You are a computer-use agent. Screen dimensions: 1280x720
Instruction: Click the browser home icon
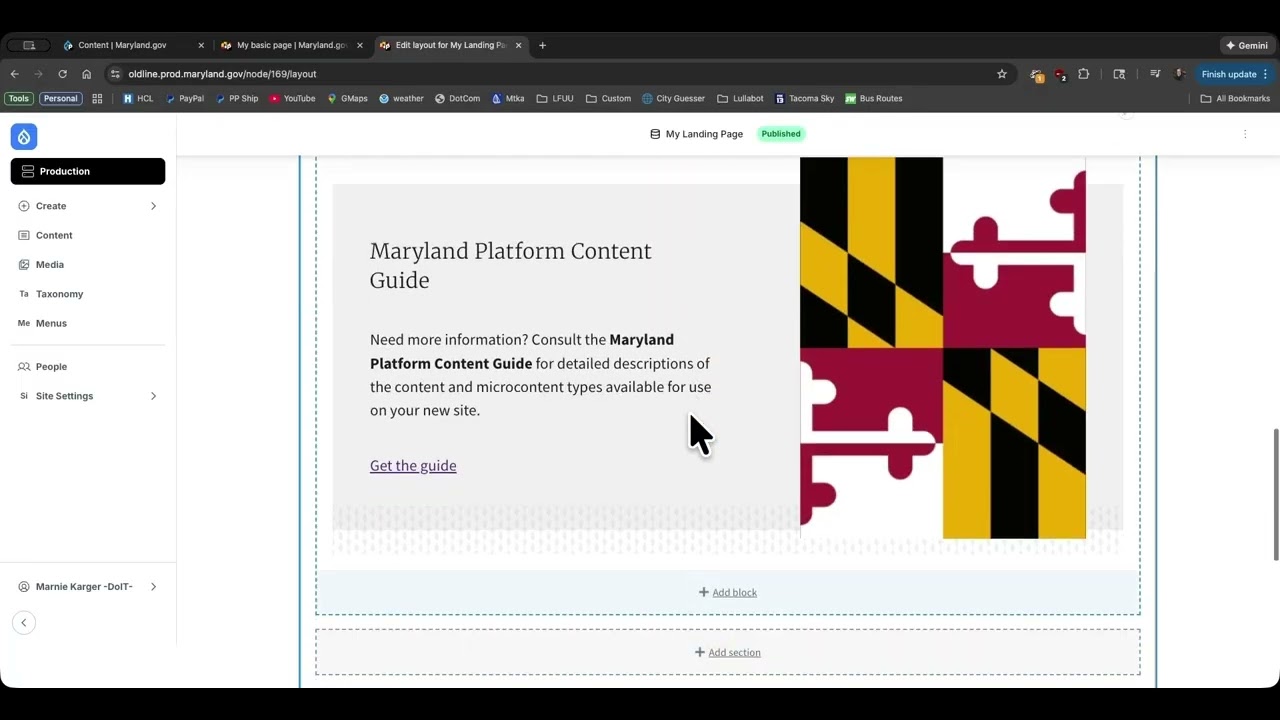click(x=87, y=74)
